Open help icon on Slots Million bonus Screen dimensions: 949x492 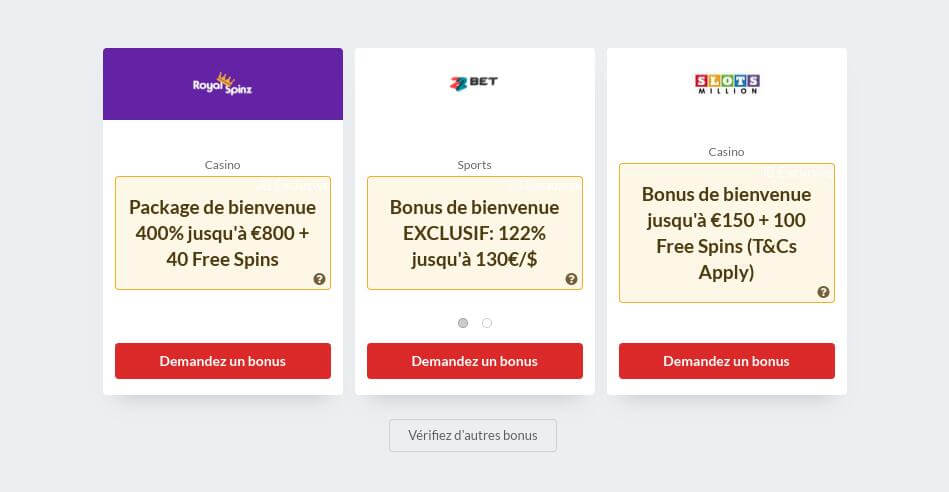point(823,292)
